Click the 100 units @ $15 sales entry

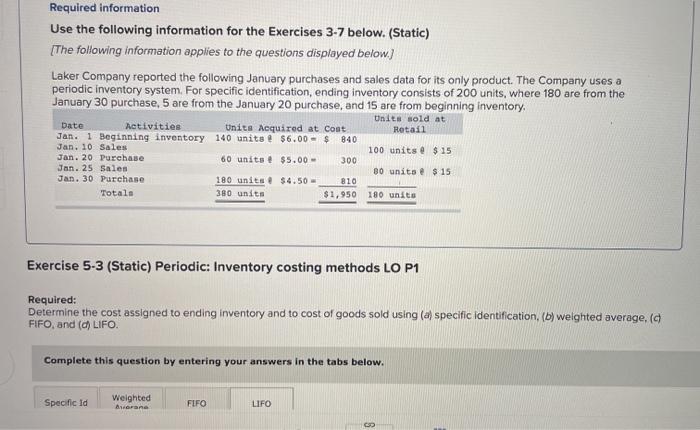pyautogui.click(x=409, y=150)
